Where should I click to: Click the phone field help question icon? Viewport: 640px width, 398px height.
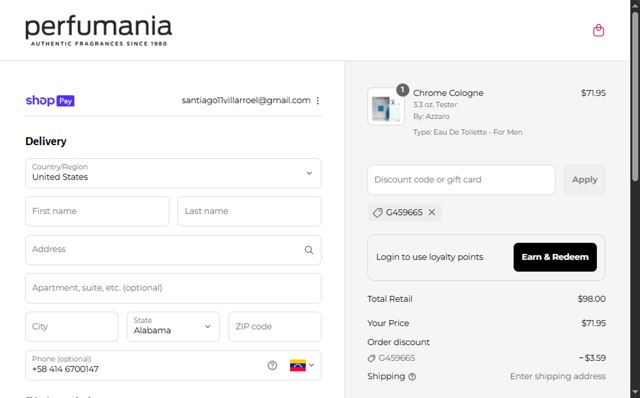click(272, 365)
